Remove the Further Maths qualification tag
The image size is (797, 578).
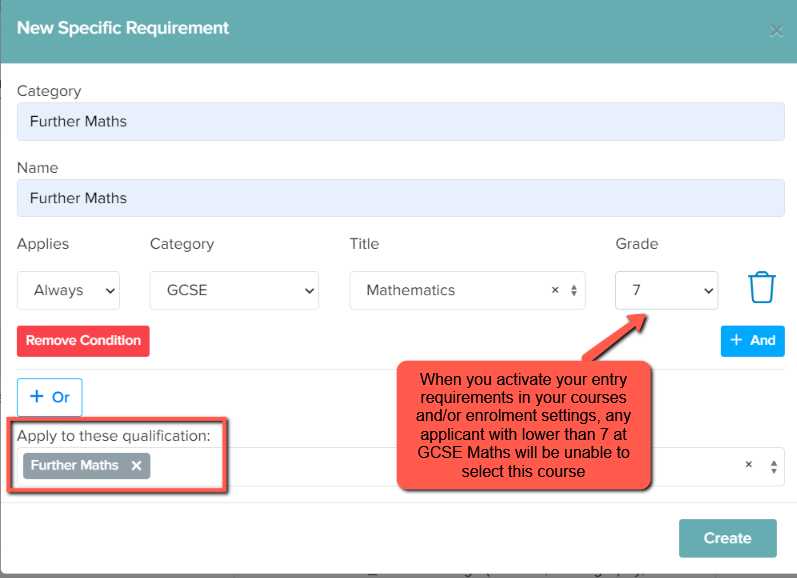pos(136,466)
